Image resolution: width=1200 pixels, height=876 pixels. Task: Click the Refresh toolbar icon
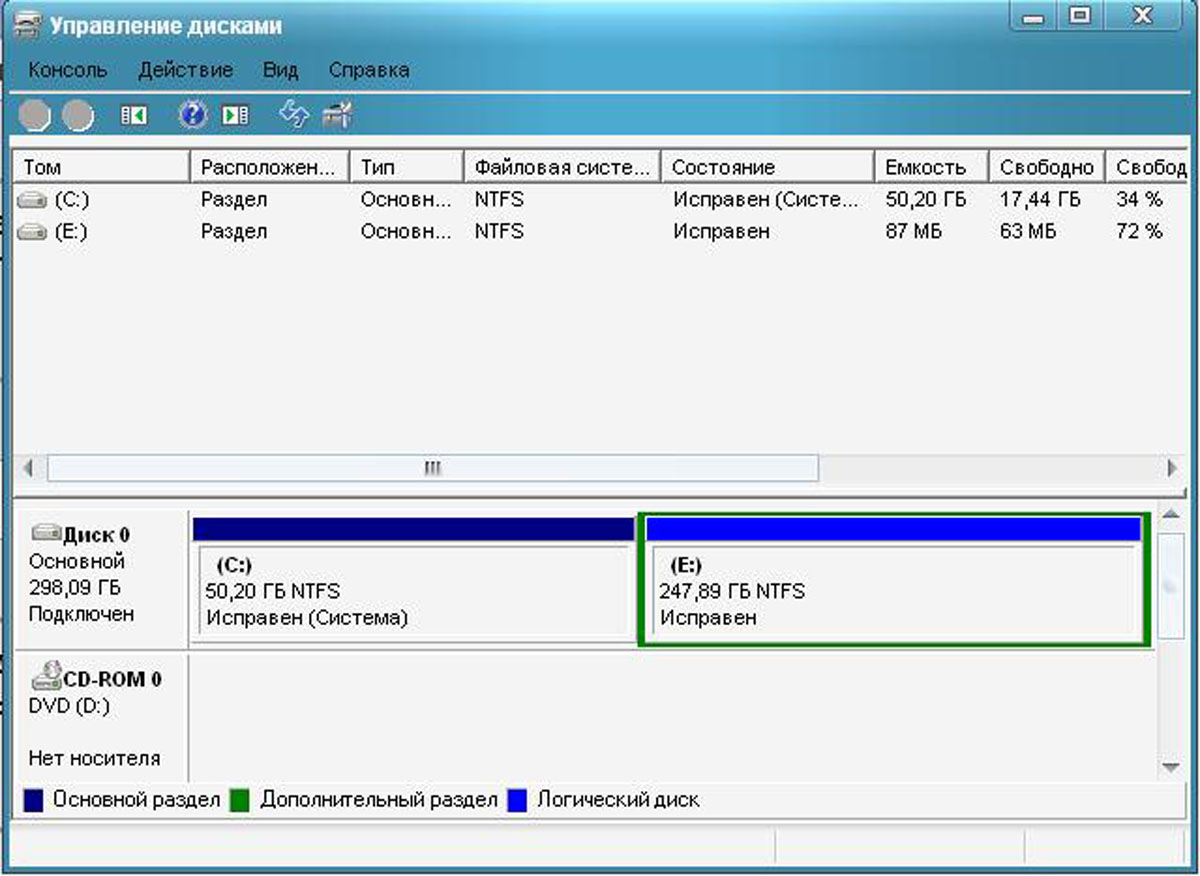(x=294, y=114)
